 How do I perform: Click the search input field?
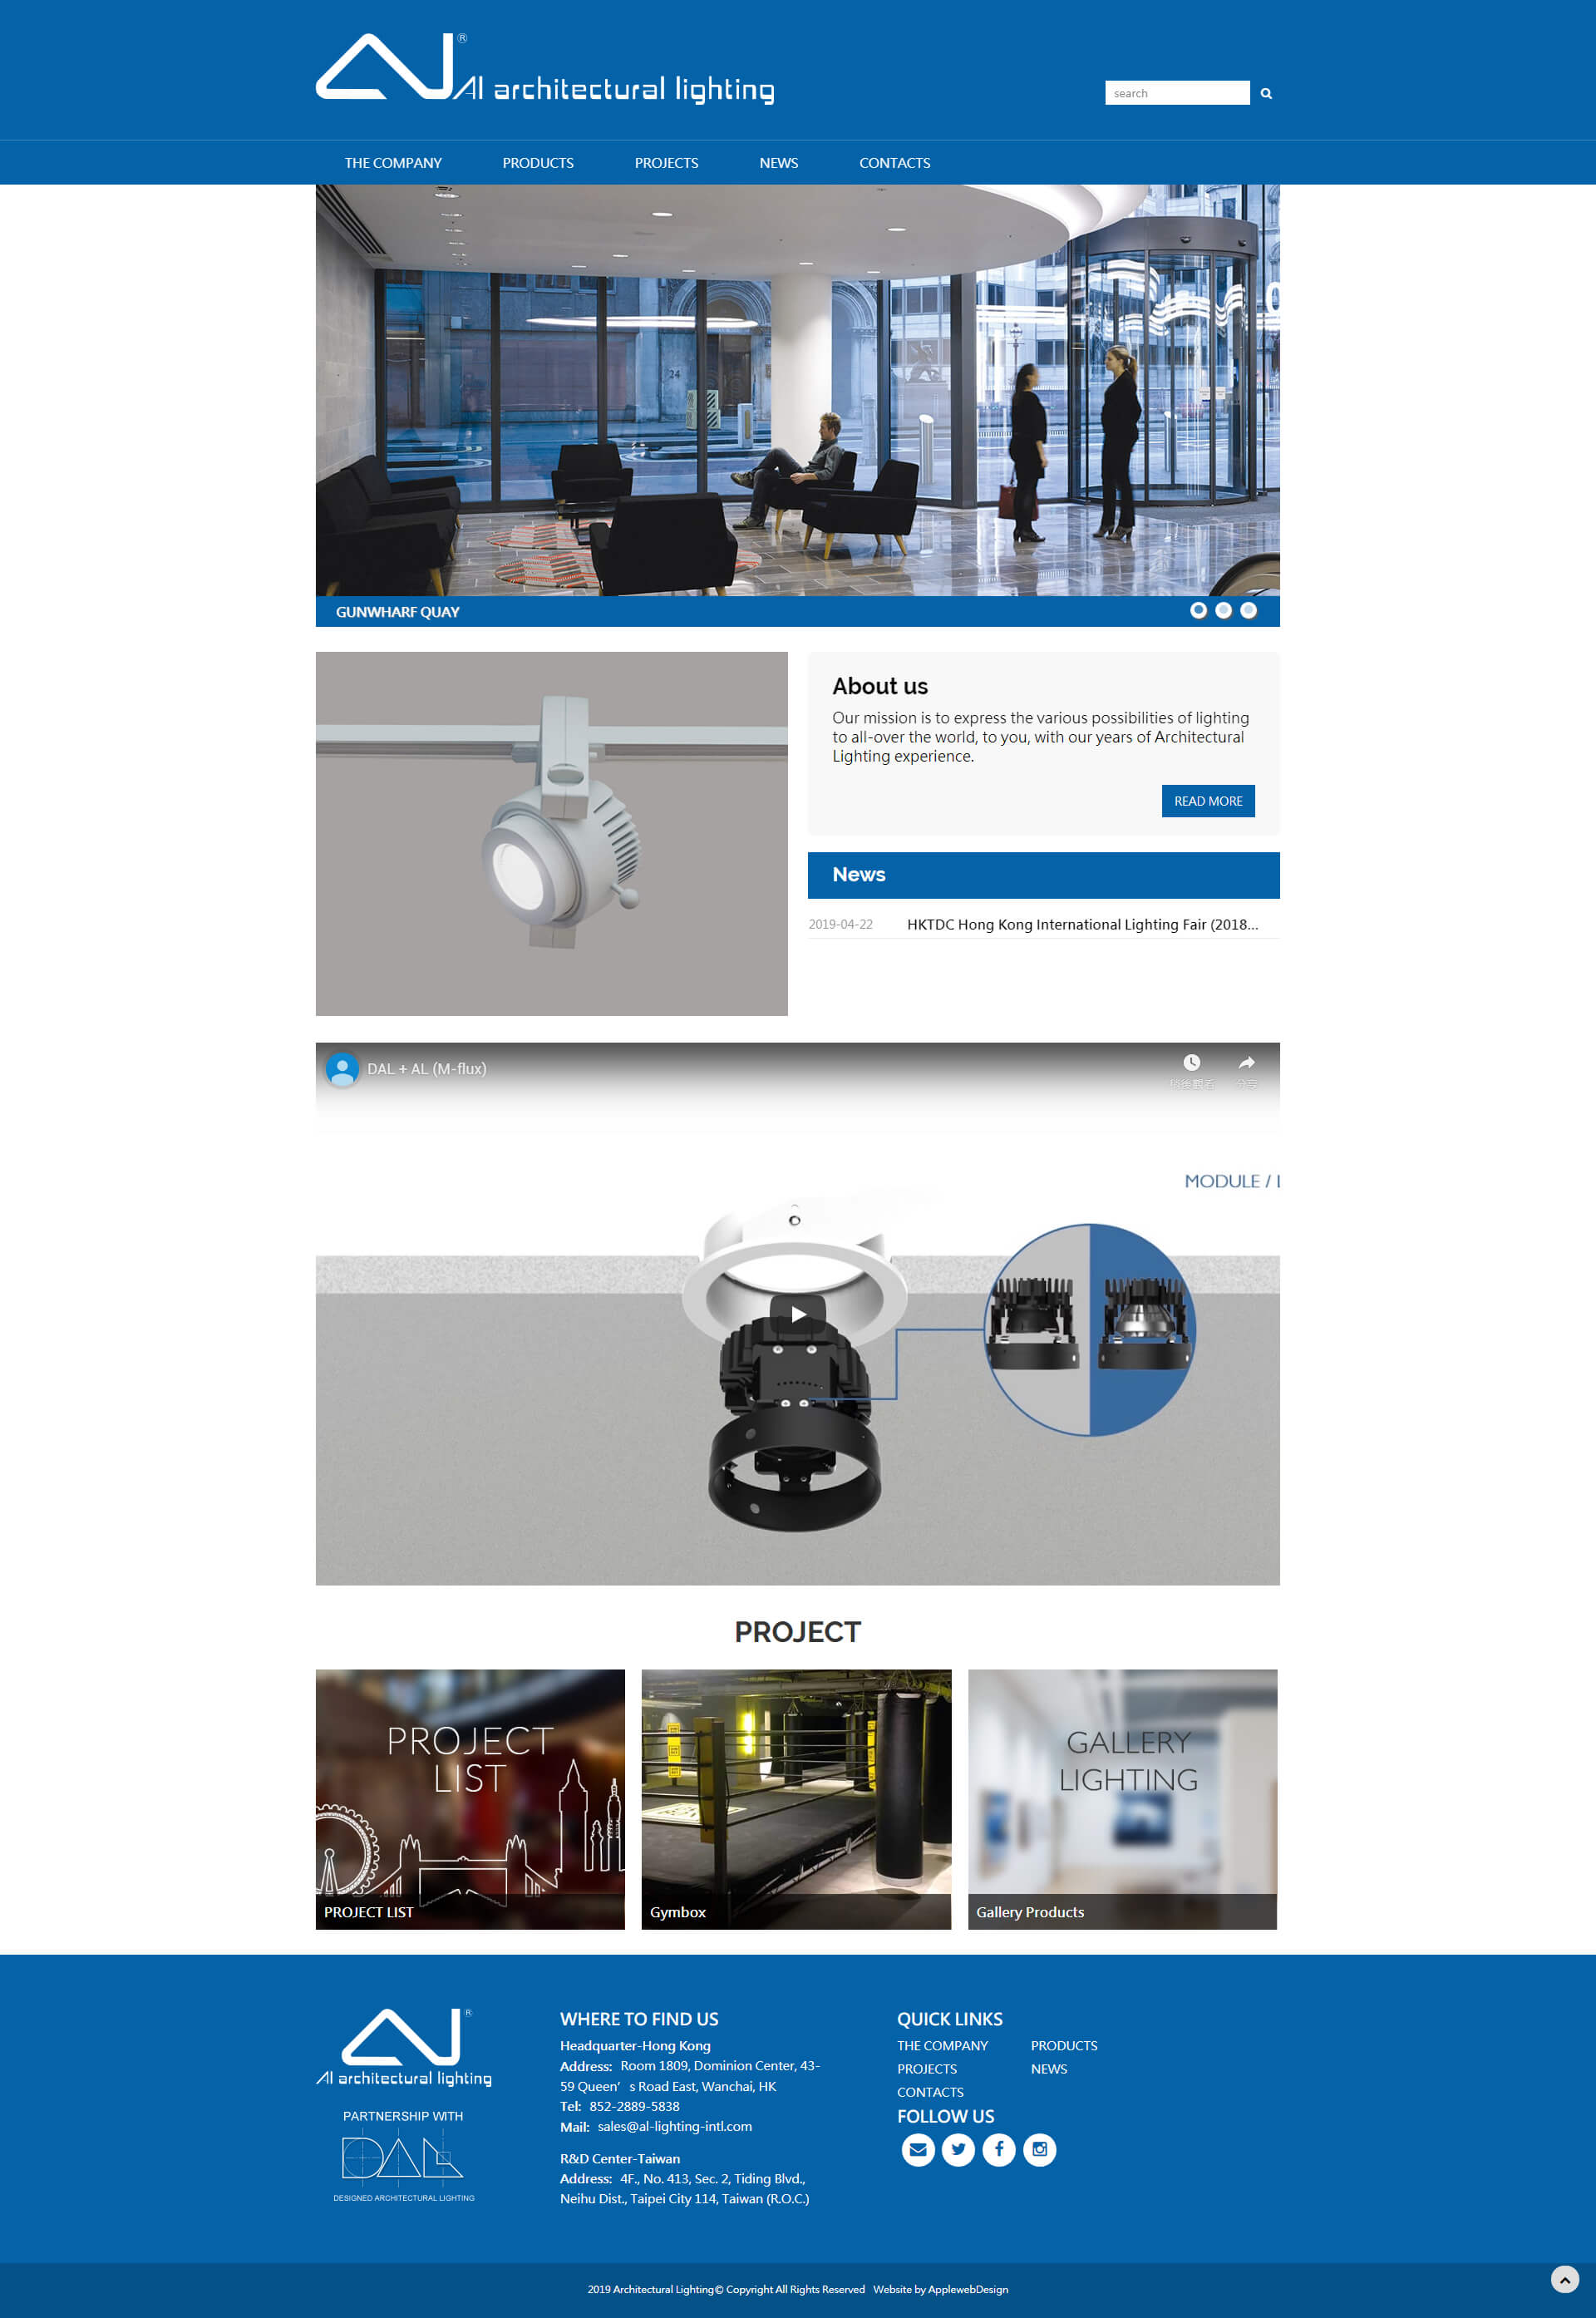click(1175, 91)
